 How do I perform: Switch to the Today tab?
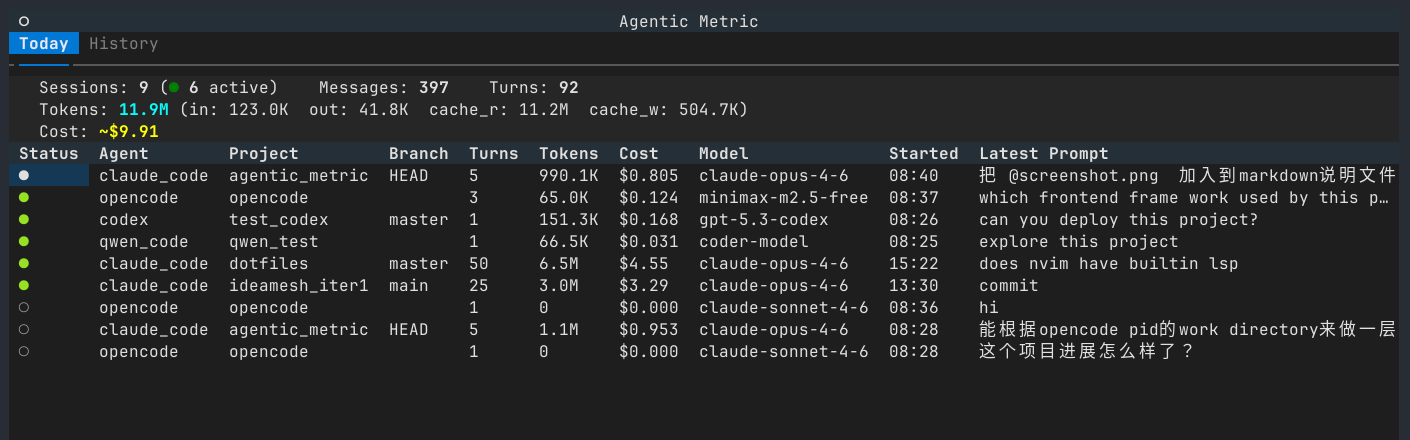44,43
